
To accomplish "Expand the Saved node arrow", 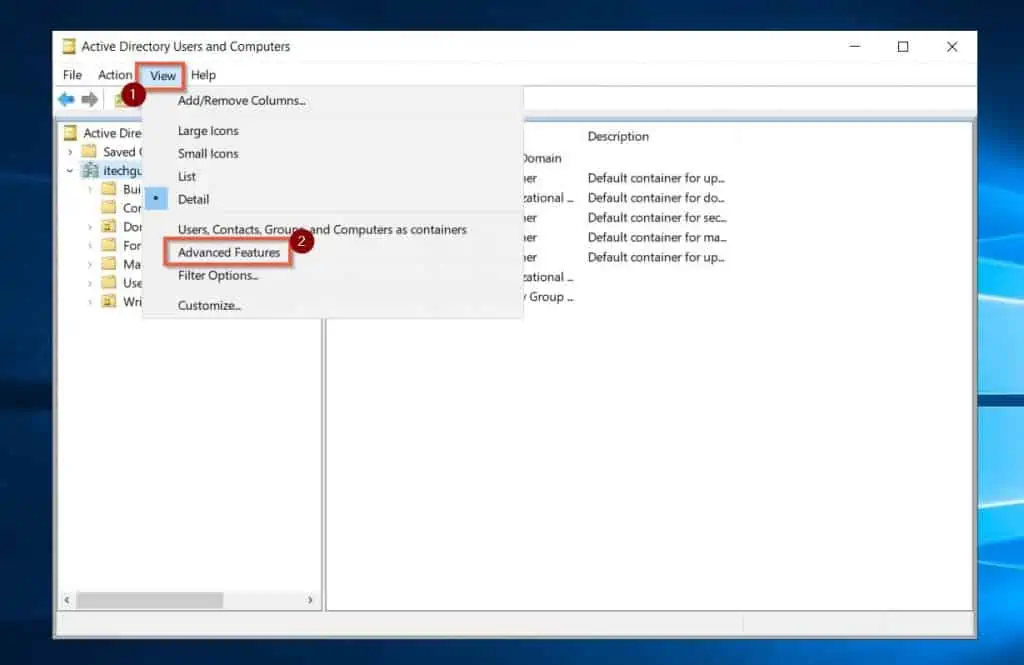I will coord(70,152).
